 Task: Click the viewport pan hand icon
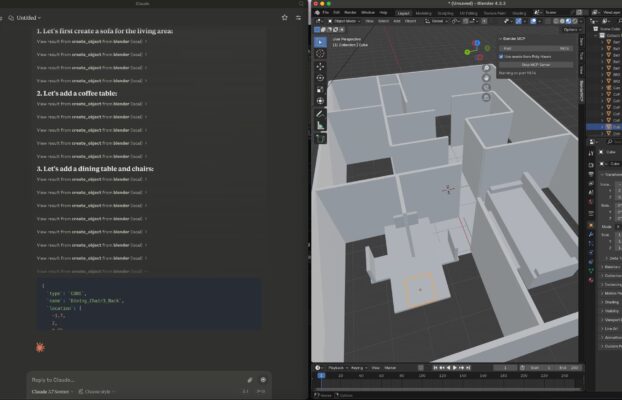tap(486, 78)
